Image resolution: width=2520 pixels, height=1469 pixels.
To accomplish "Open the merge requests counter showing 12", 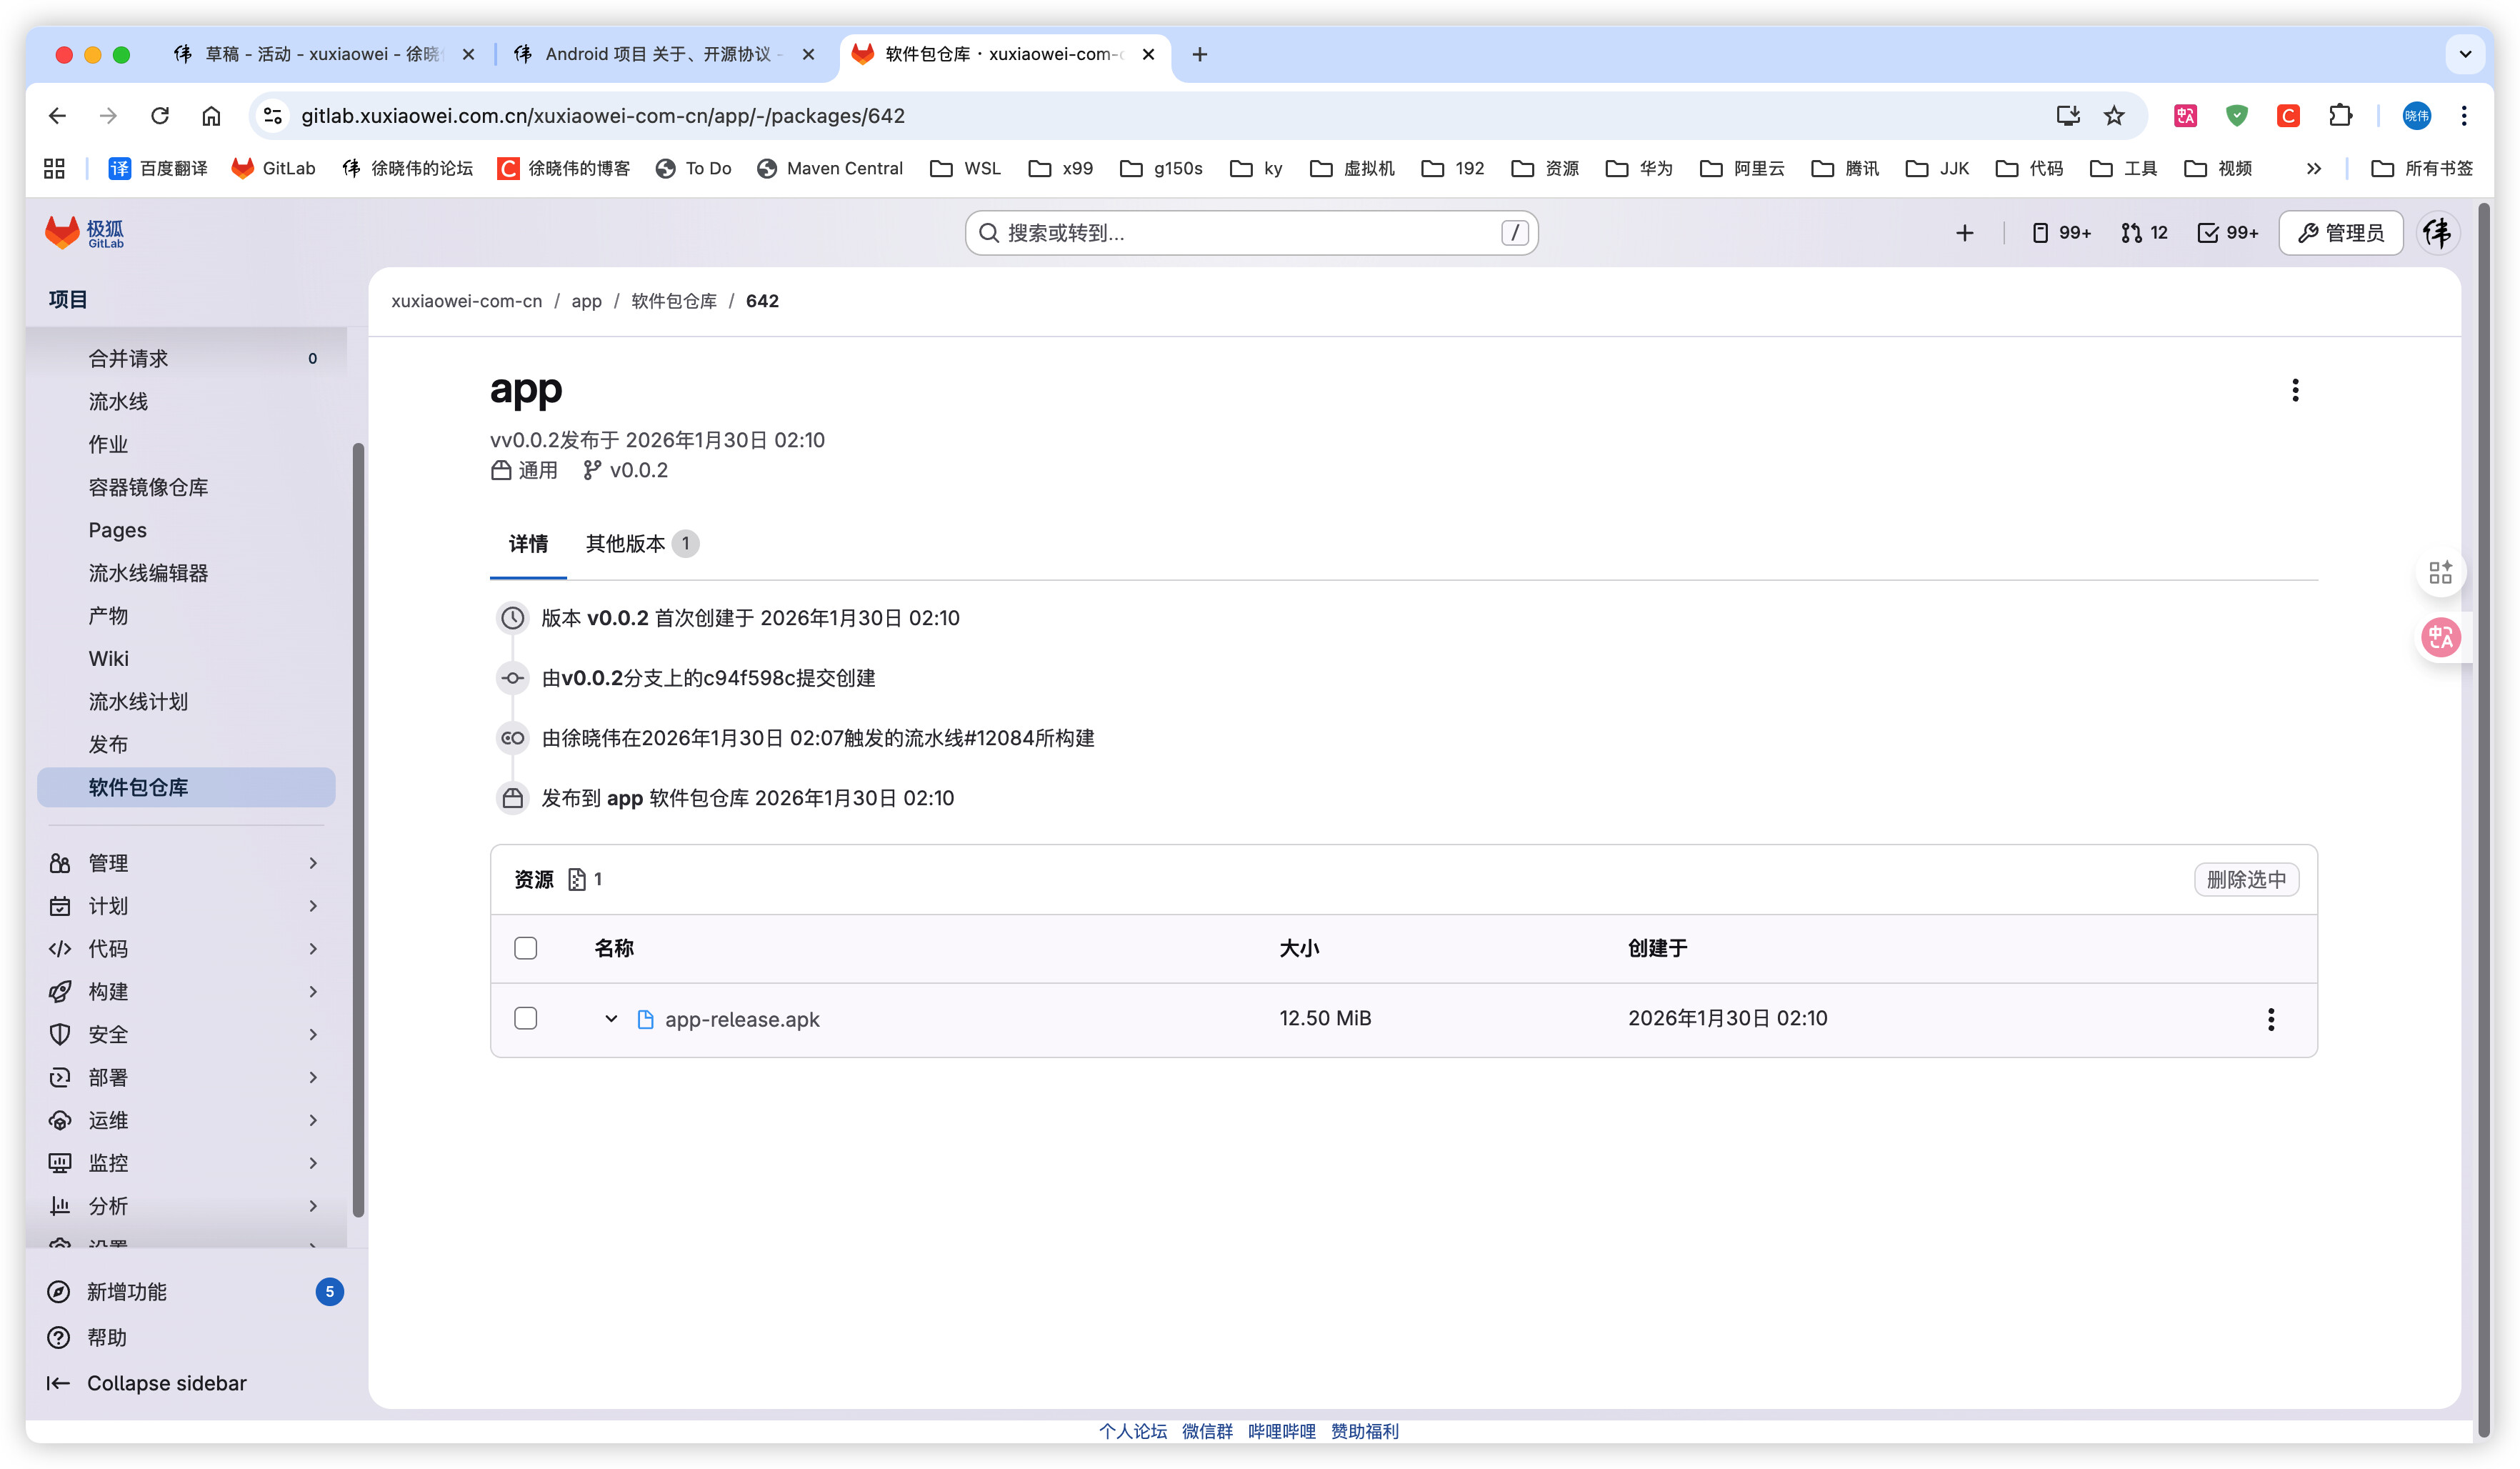I will click(x=2143, y=233).
